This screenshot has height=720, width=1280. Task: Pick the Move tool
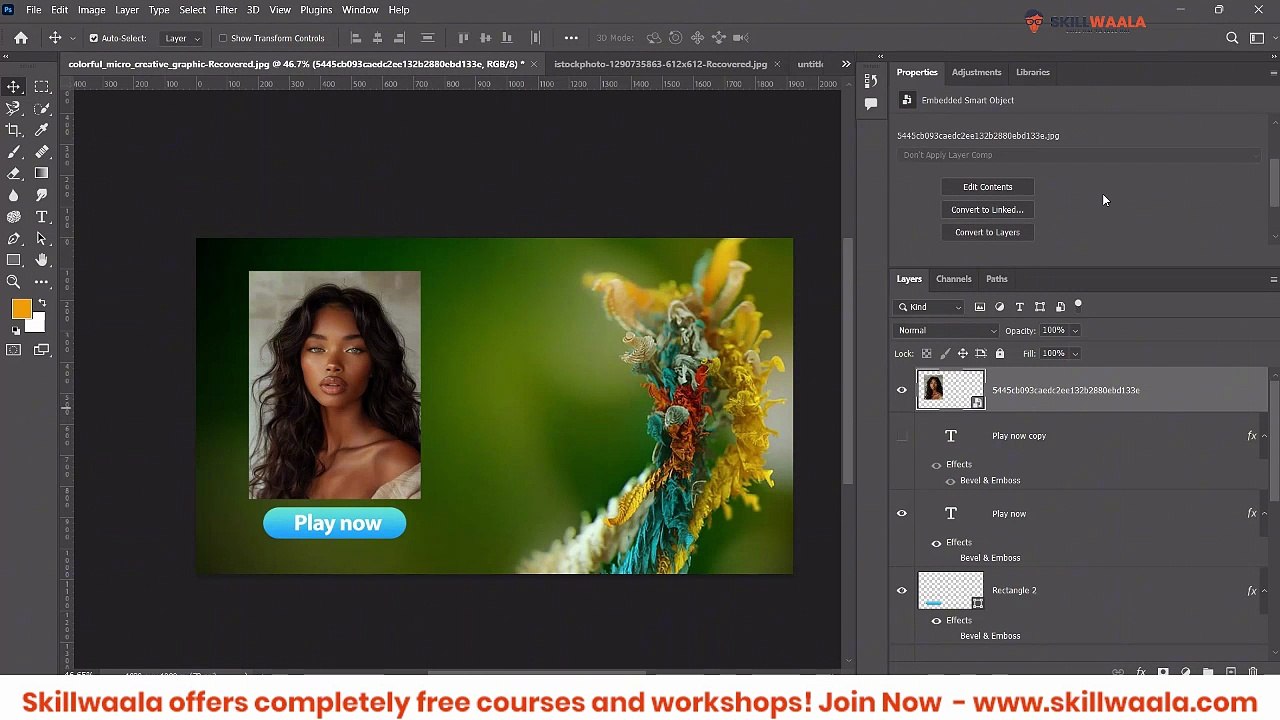(x=14, y=87)
